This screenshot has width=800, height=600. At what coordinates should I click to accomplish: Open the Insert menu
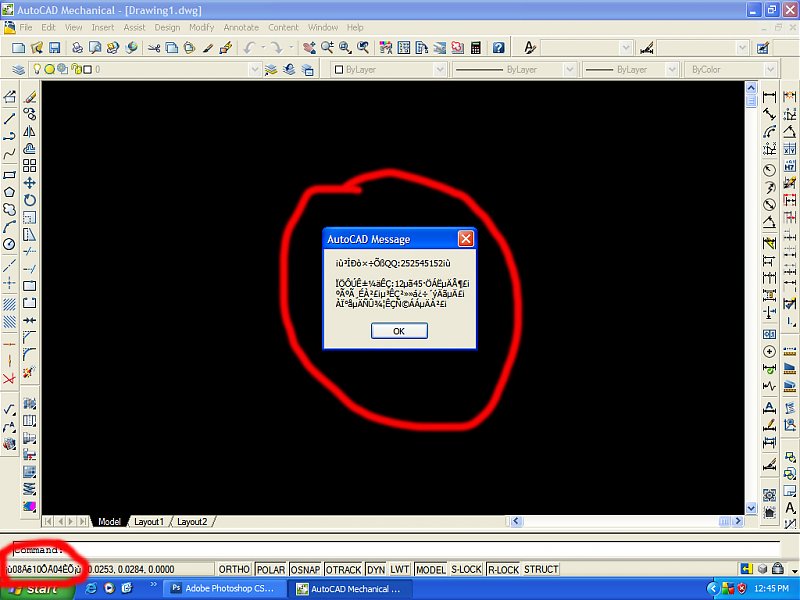click(103, 28)
